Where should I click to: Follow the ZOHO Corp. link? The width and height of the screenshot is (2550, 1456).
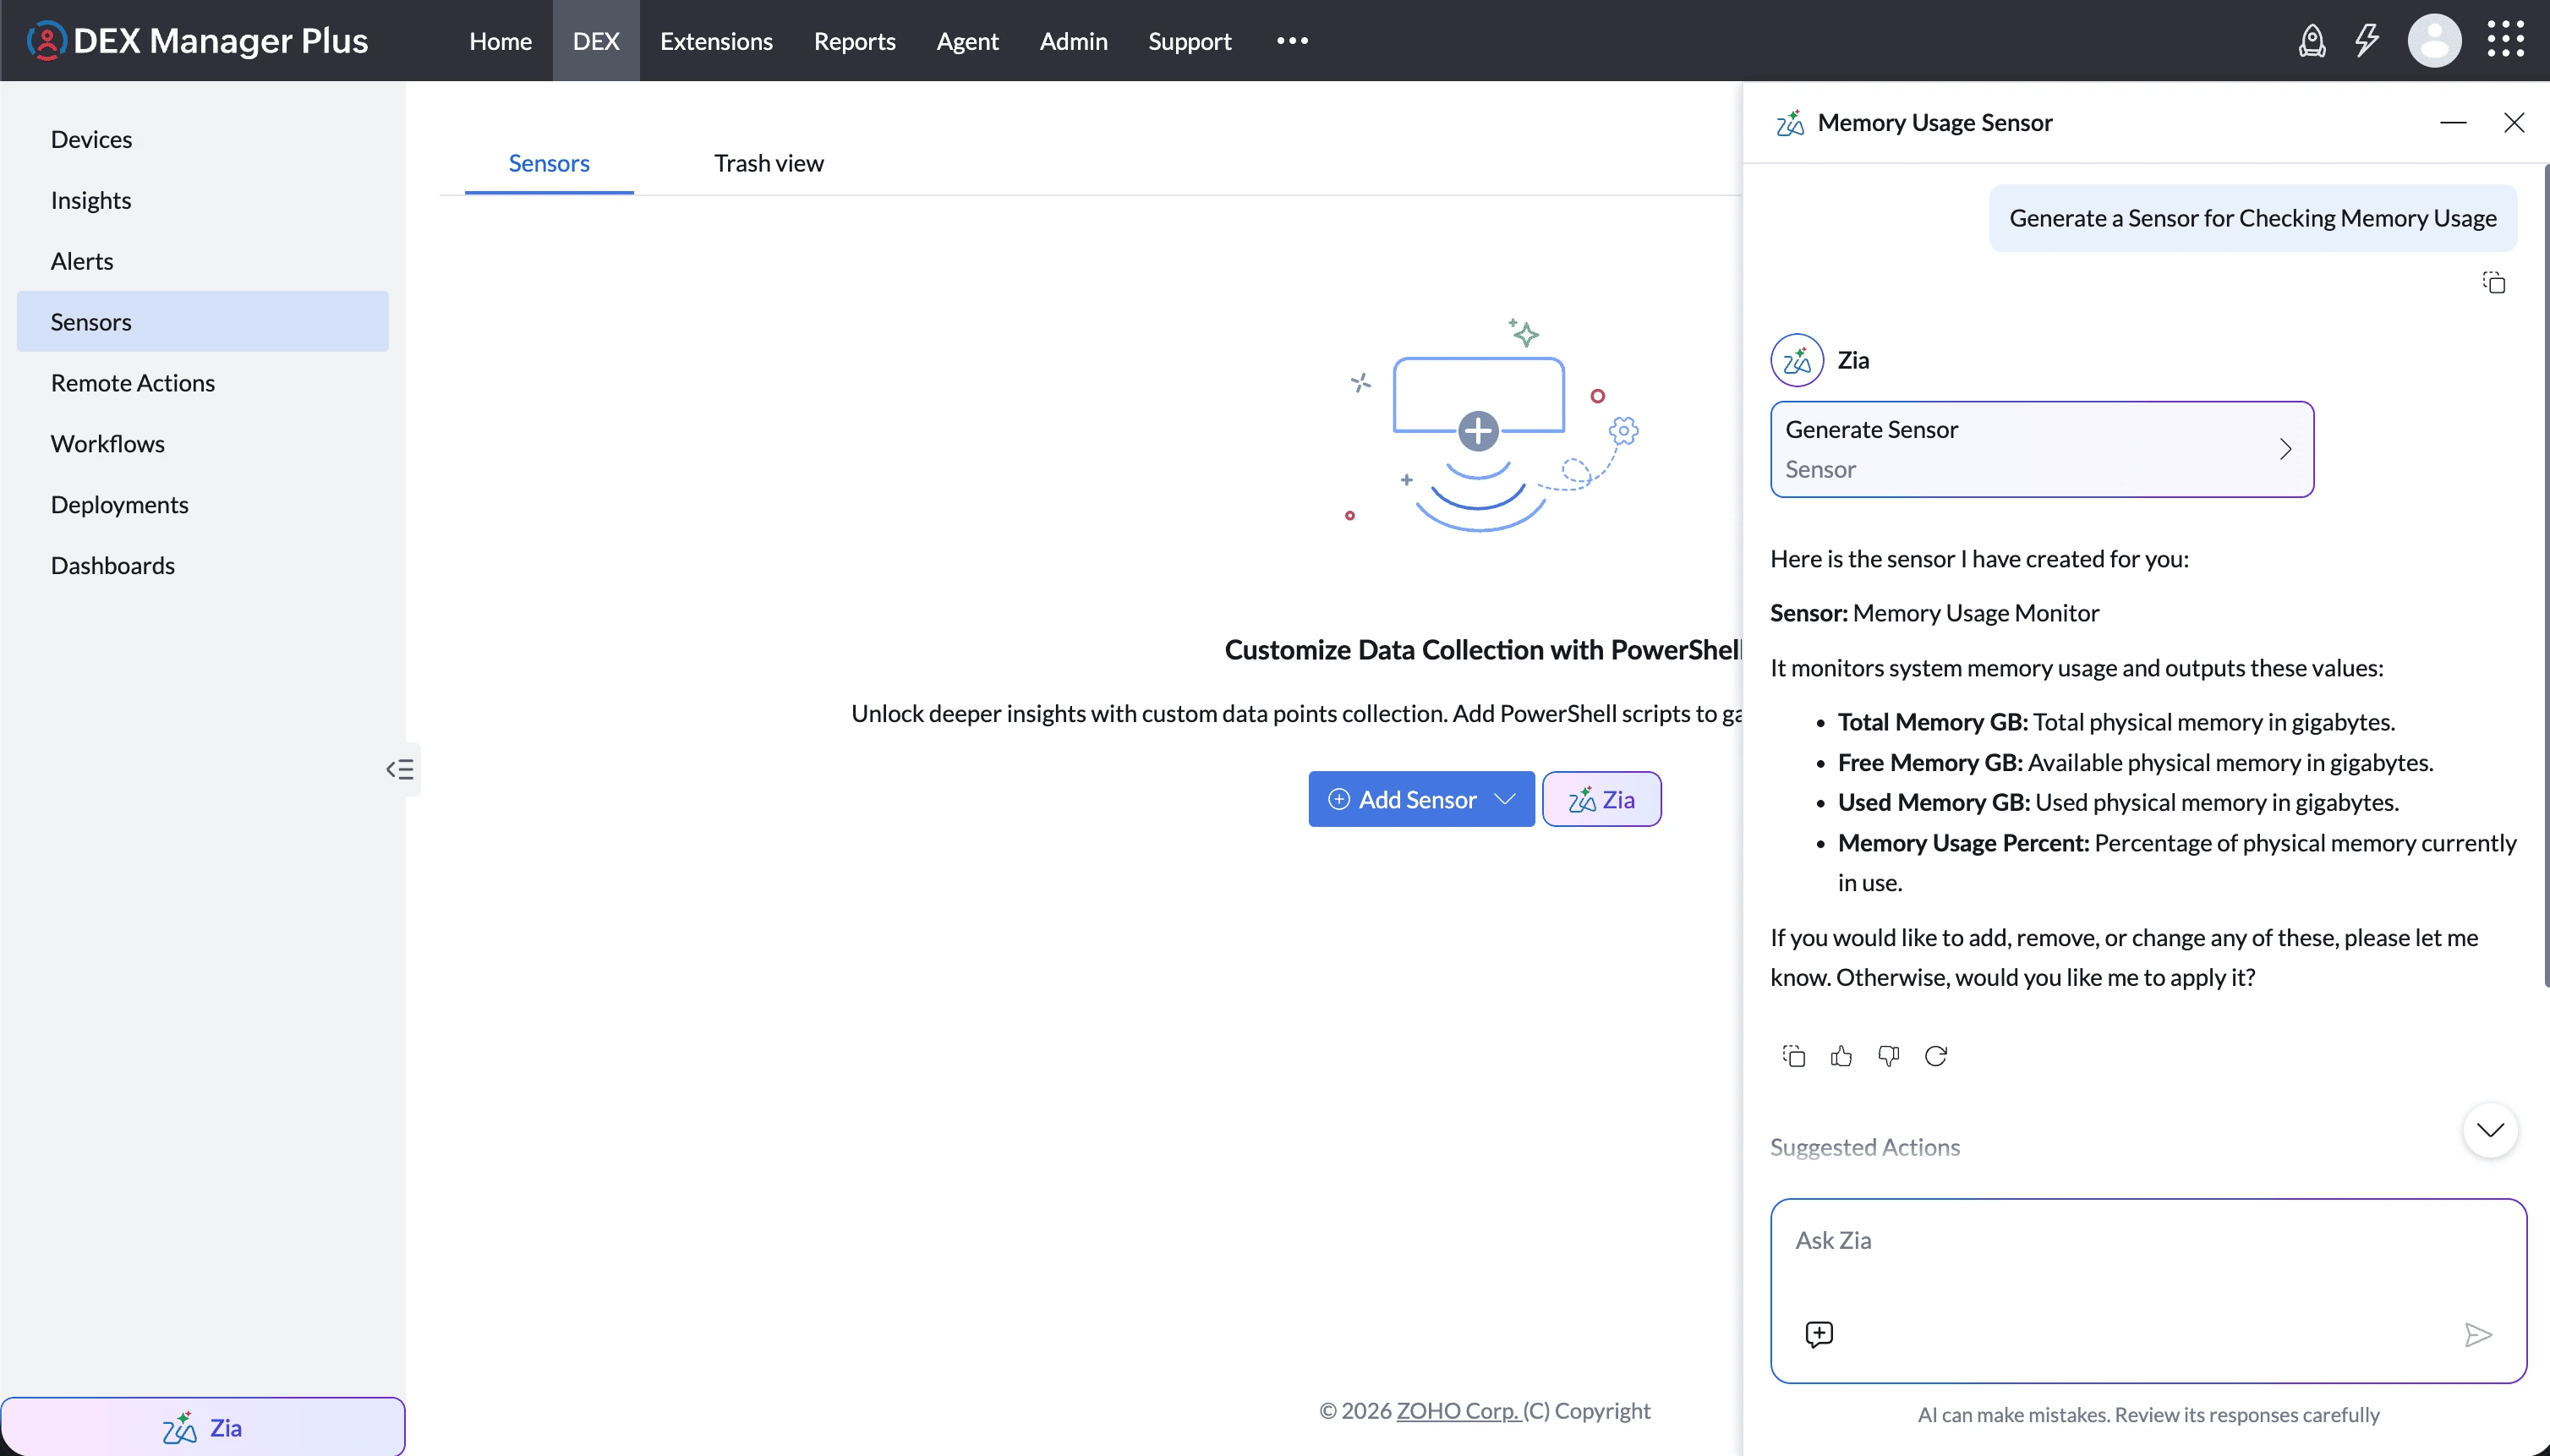coord(1458,1411)
